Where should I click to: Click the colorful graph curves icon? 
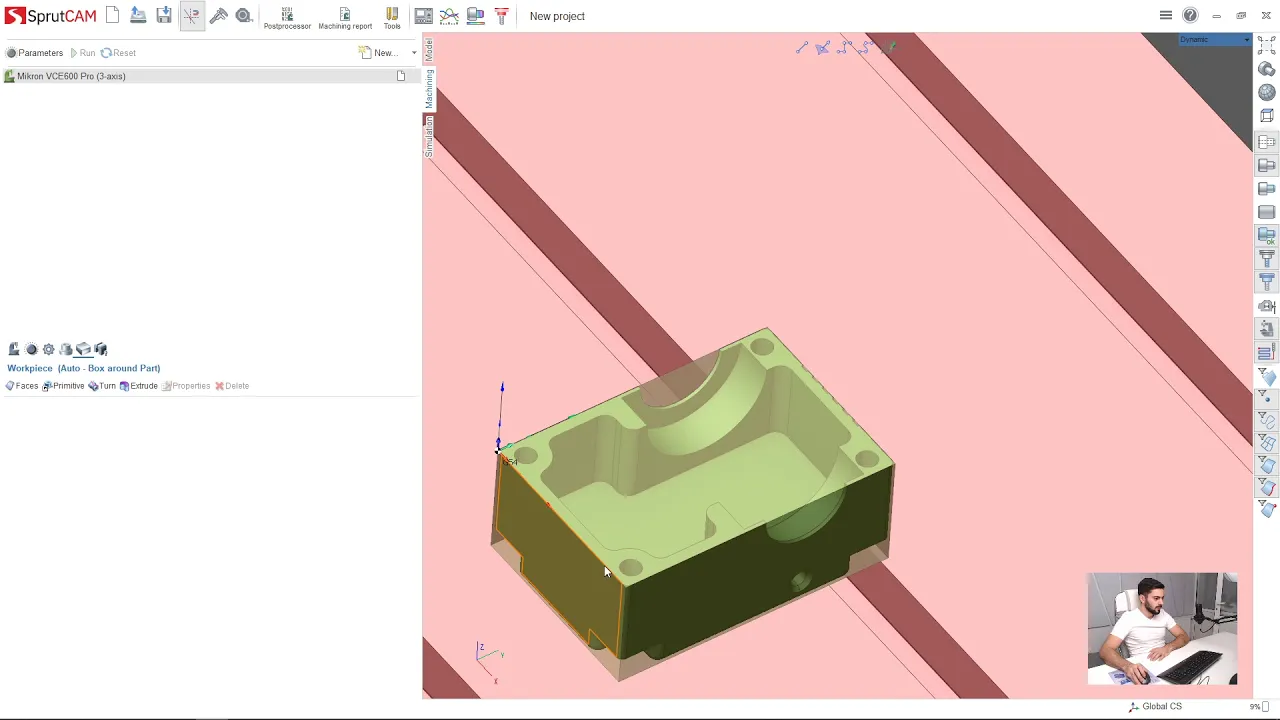coord(450,16)
